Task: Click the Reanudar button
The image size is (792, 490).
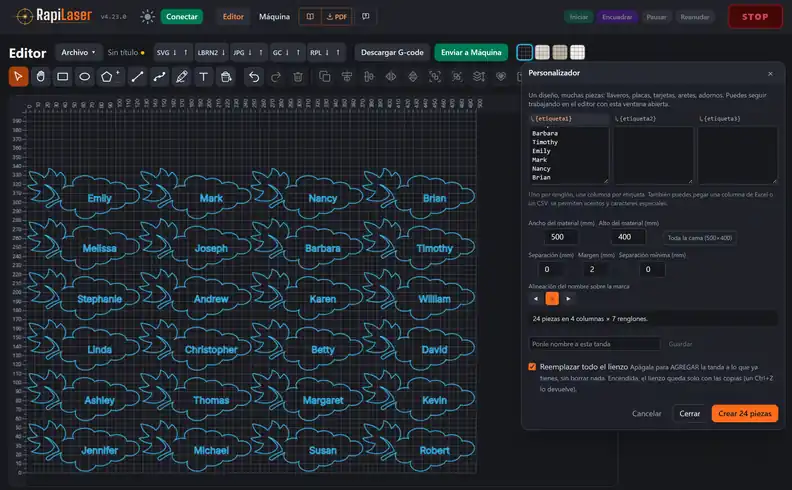Action: (695, 17)
